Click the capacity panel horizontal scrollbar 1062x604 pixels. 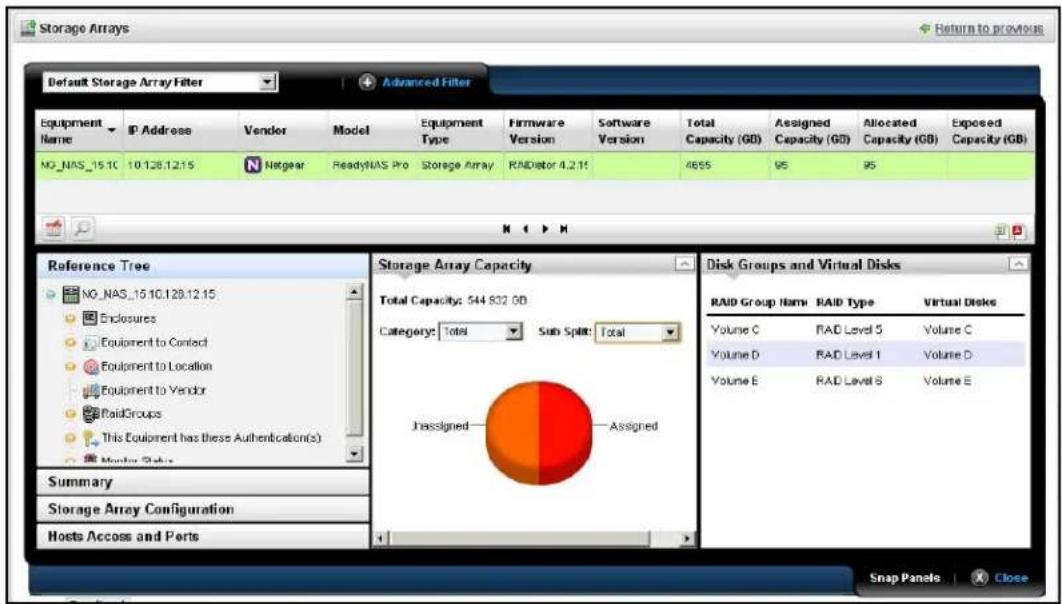tap(520, 538)
